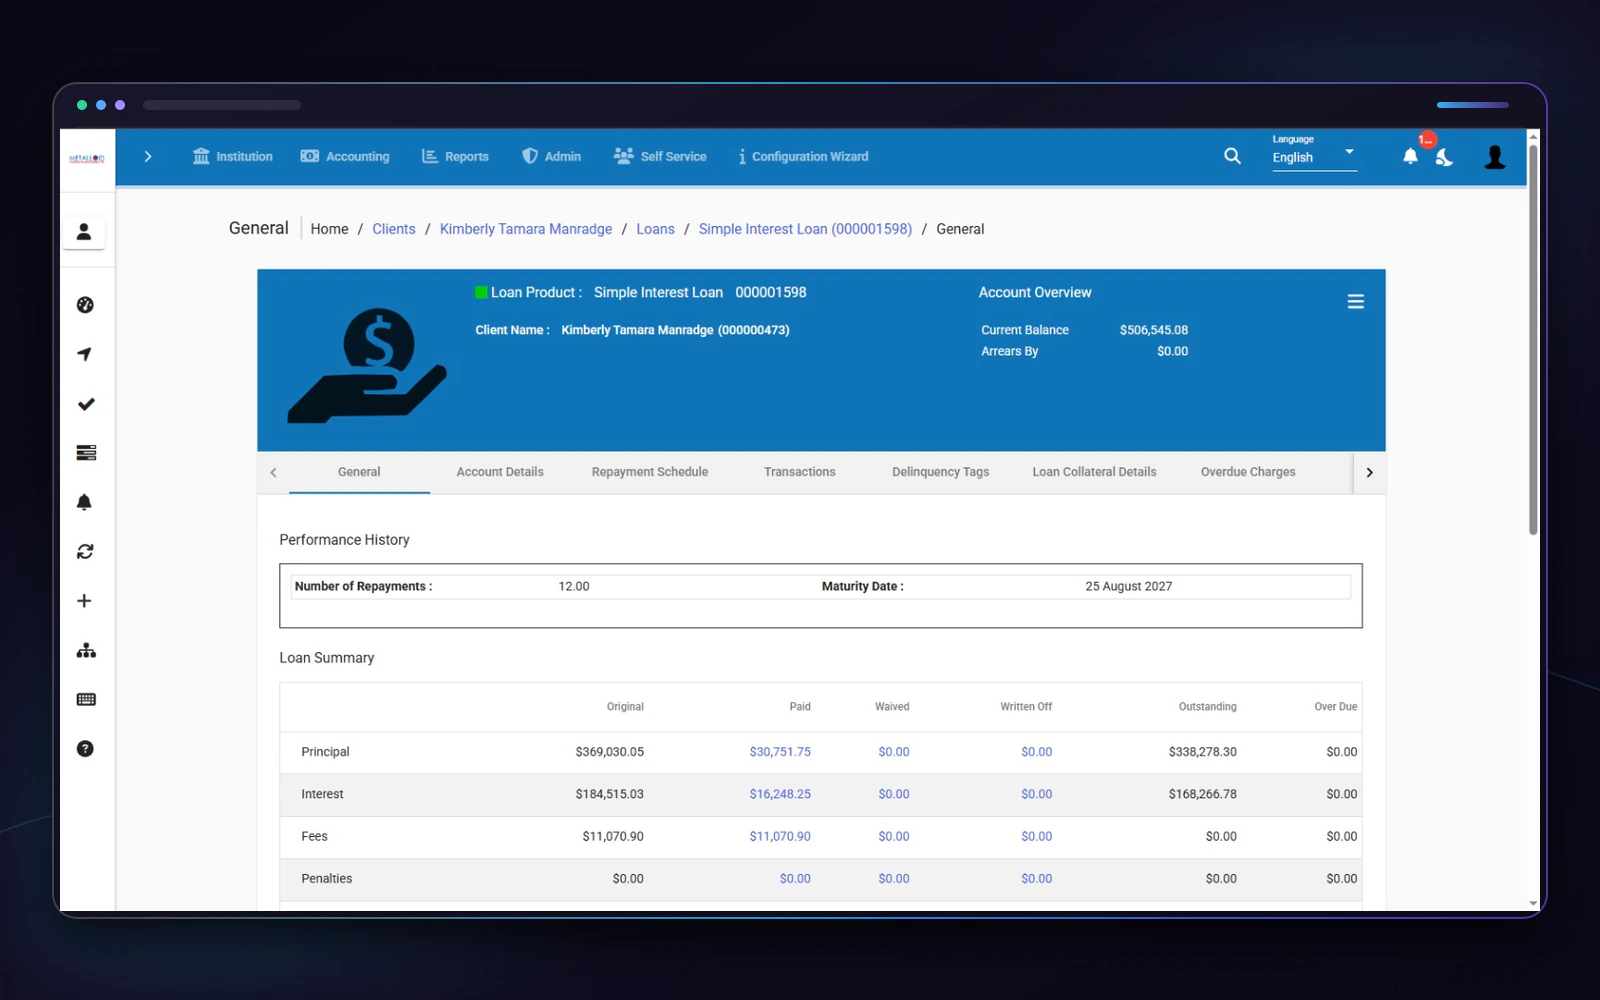
Task: Open the loan actions hamburger menu
Action: 1356,301
